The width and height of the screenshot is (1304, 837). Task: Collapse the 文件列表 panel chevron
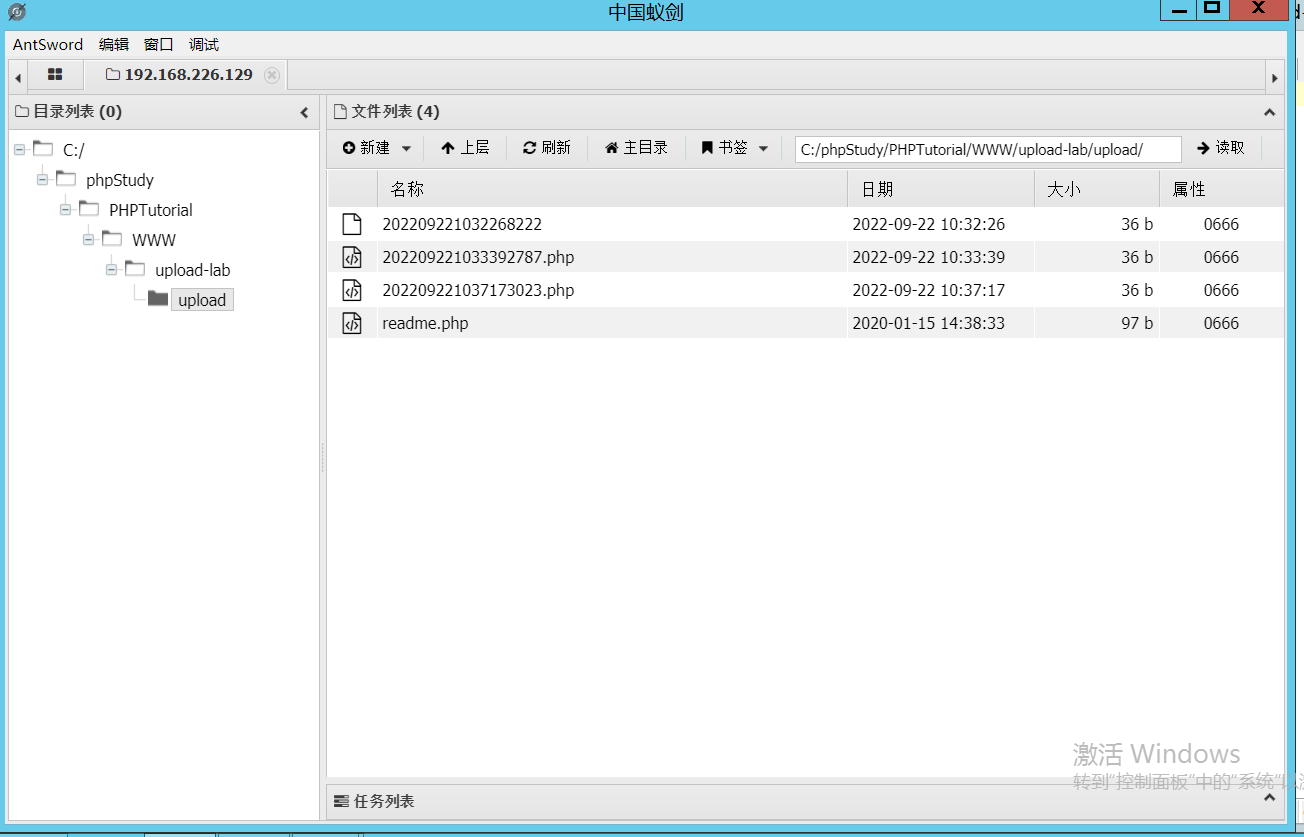pos(1270,112)
